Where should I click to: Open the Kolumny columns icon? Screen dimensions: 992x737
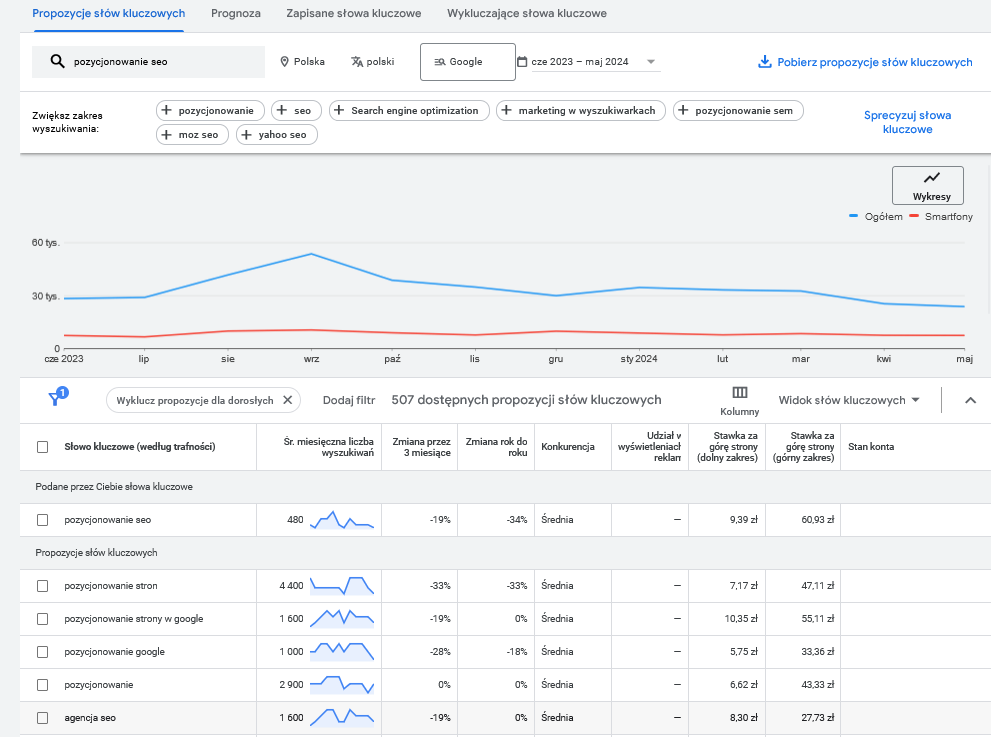point(740,393)
